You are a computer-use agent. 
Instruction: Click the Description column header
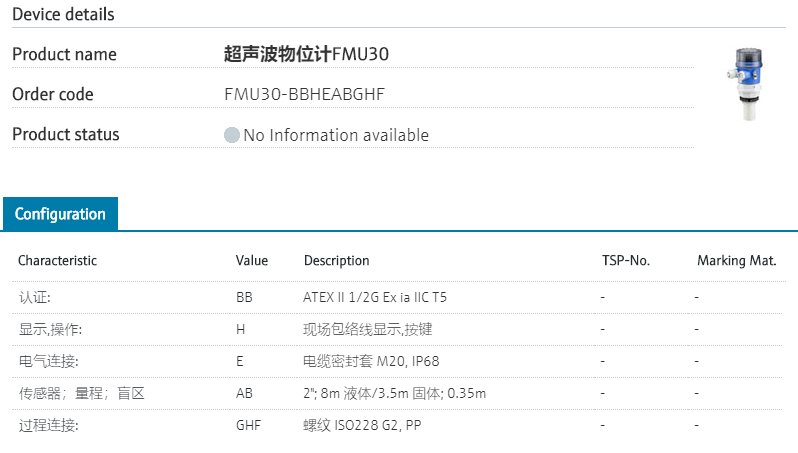coord(336,261)
